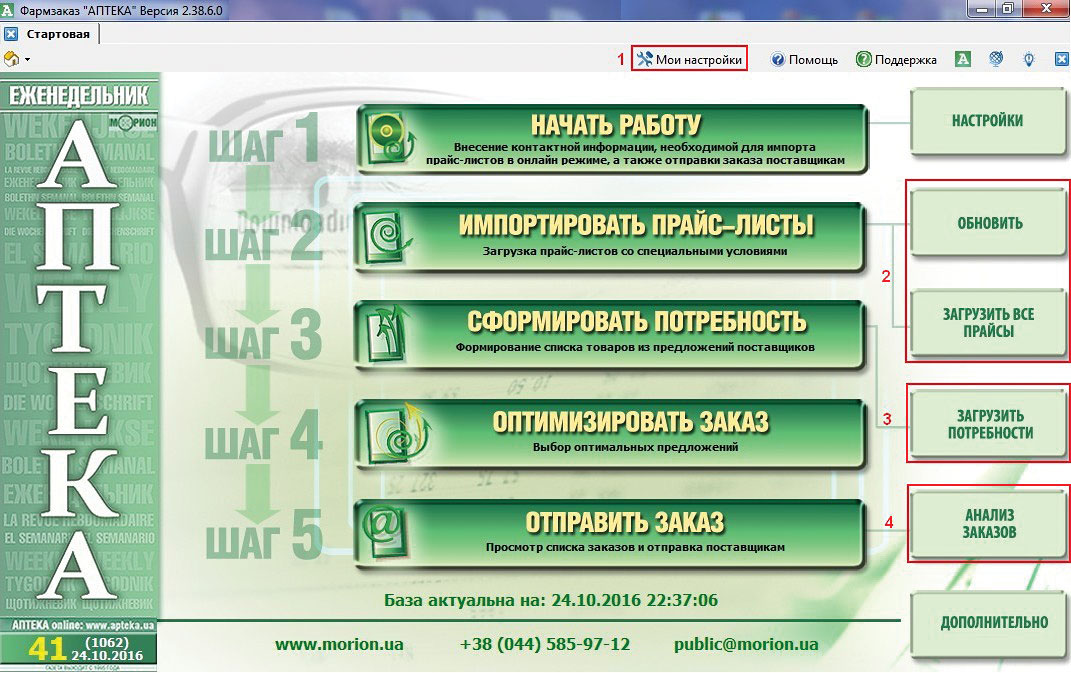Open Мои настройки from the toolbar
Image resolution: width=1071 pixels, height=673 pixels.
pos(689,59)
